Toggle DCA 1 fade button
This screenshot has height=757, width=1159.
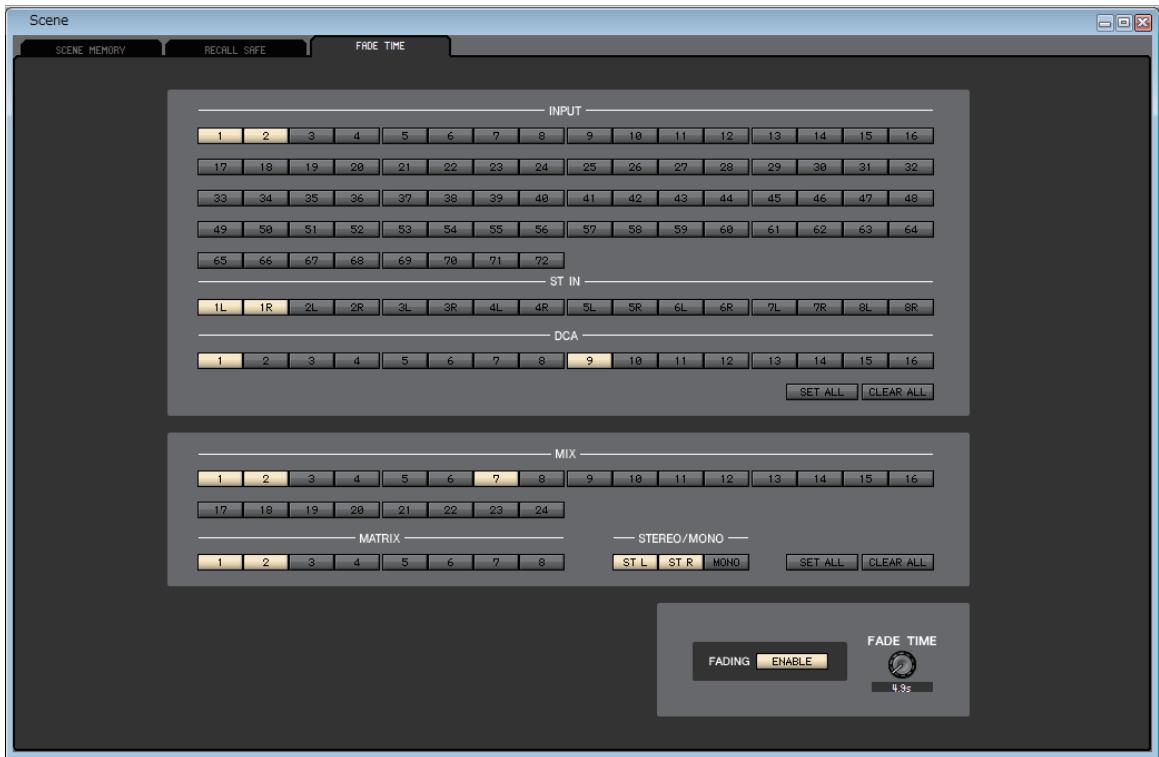(x=220, y=361)
